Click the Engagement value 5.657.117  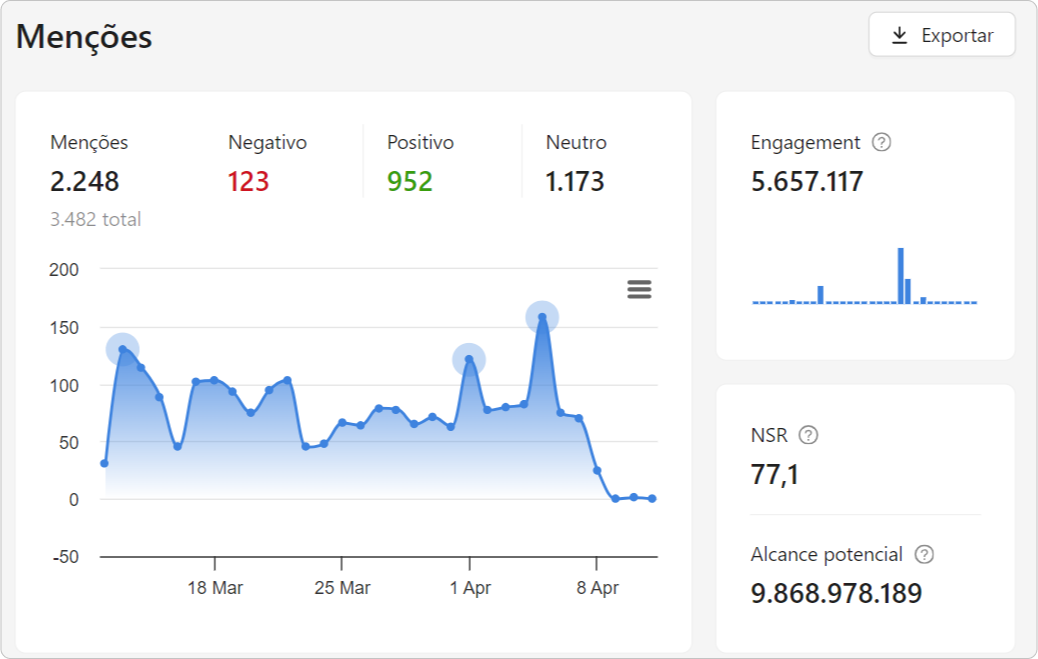[807, 181]
